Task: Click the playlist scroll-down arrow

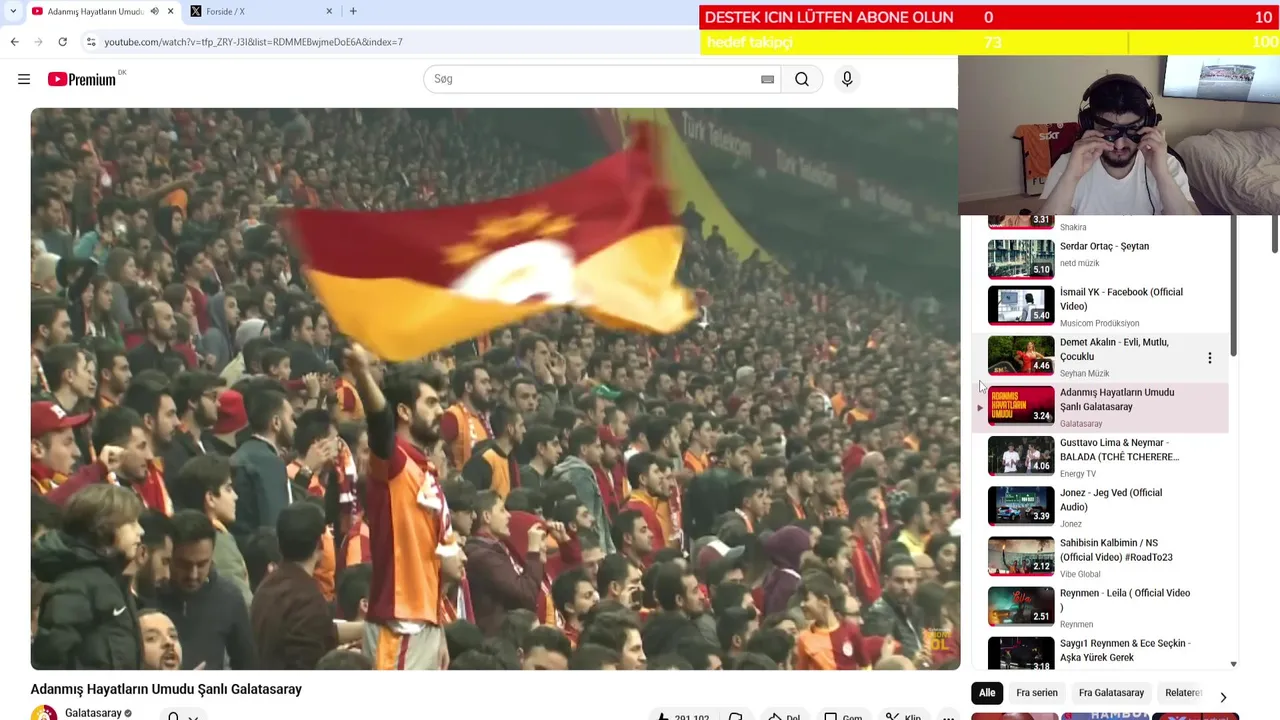Action: [1233, 664]
